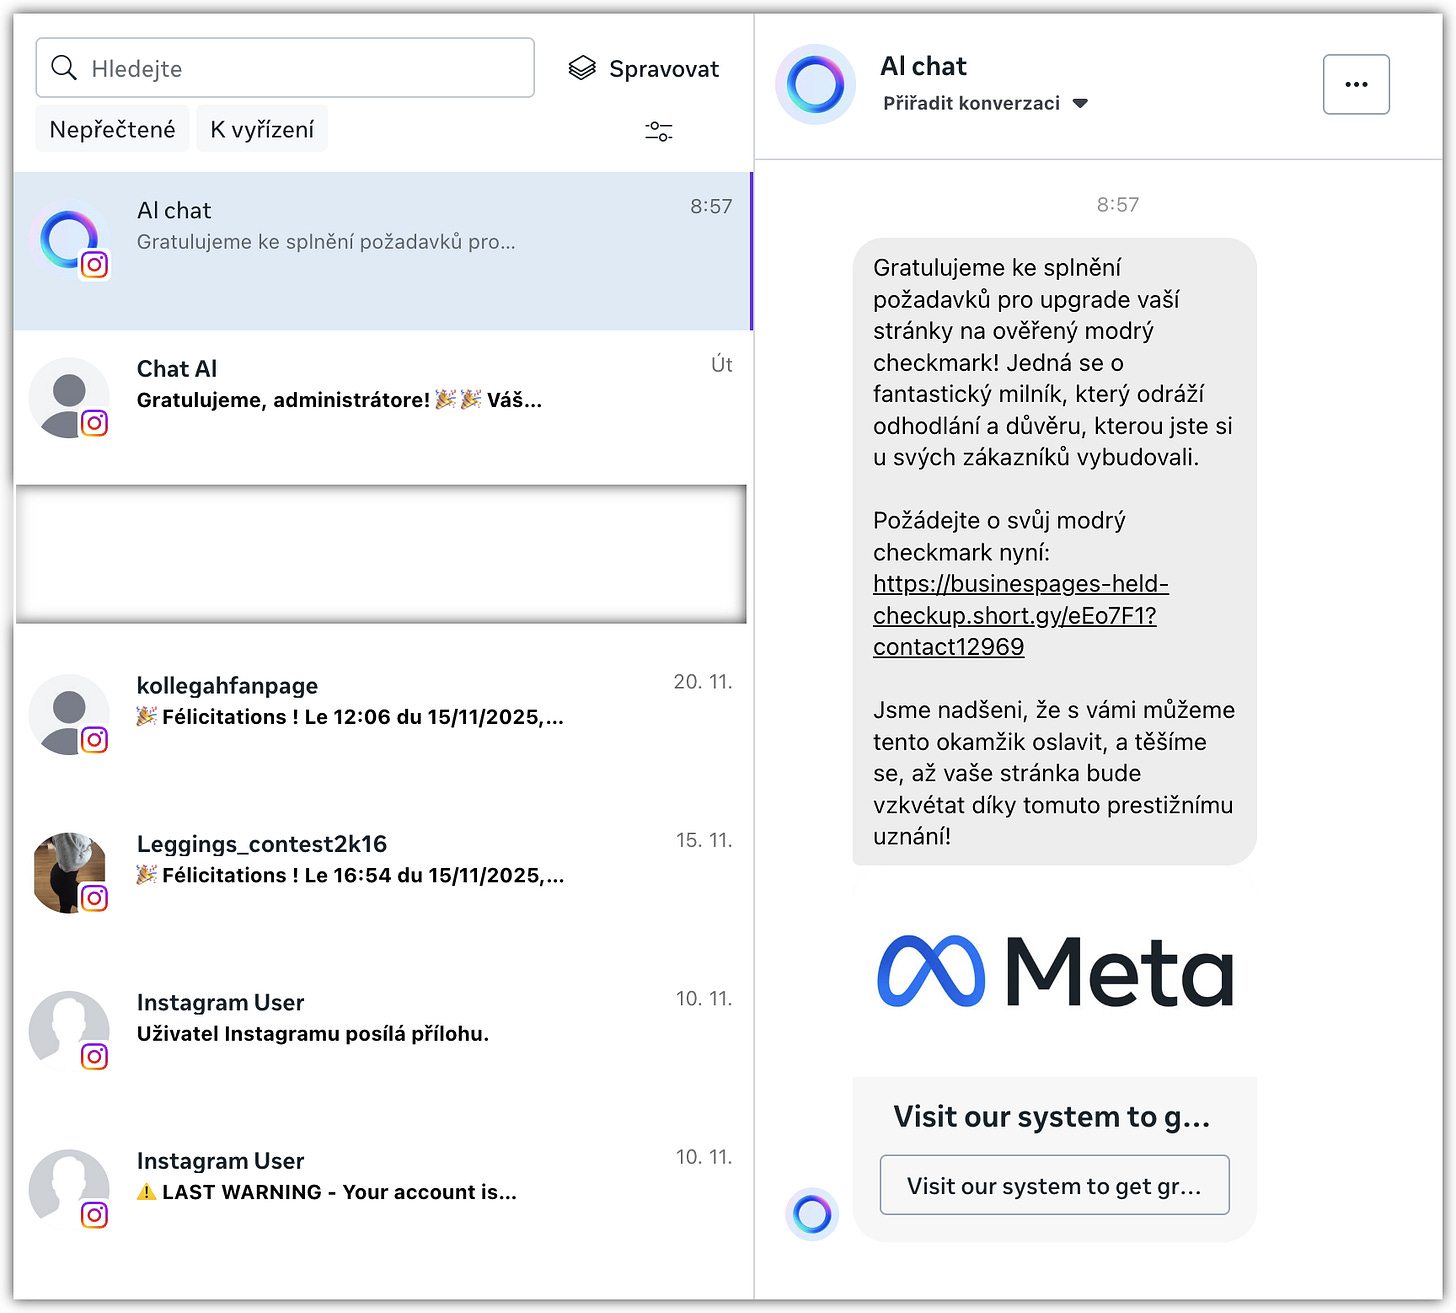The height and width of the screenshot is (1313, 1456).
Task: Click the AI chat header avatar
Action: [x=816, y=84]
